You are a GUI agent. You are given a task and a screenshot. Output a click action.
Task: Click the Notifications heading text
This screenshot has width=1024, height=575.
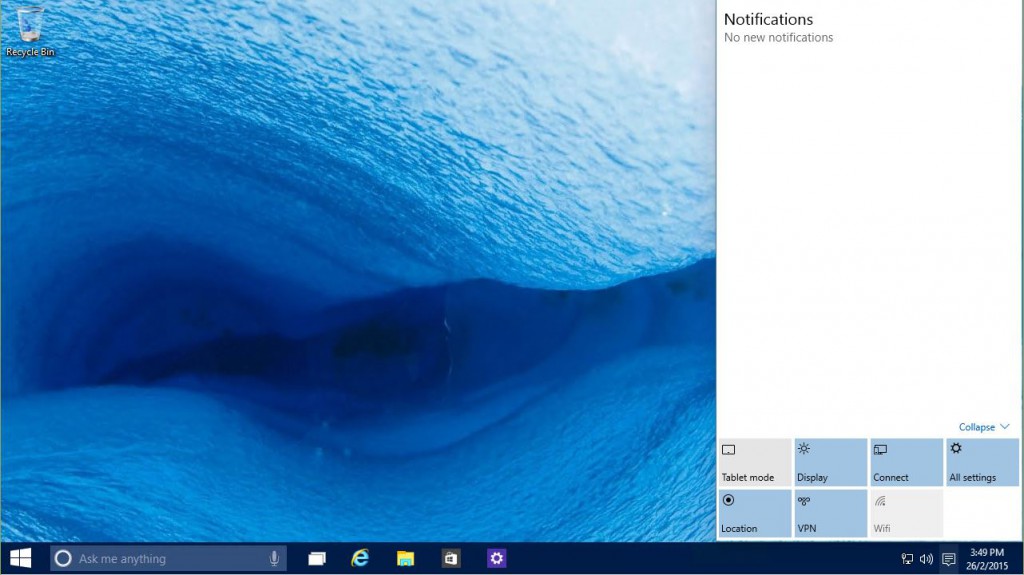pos(768,20)
